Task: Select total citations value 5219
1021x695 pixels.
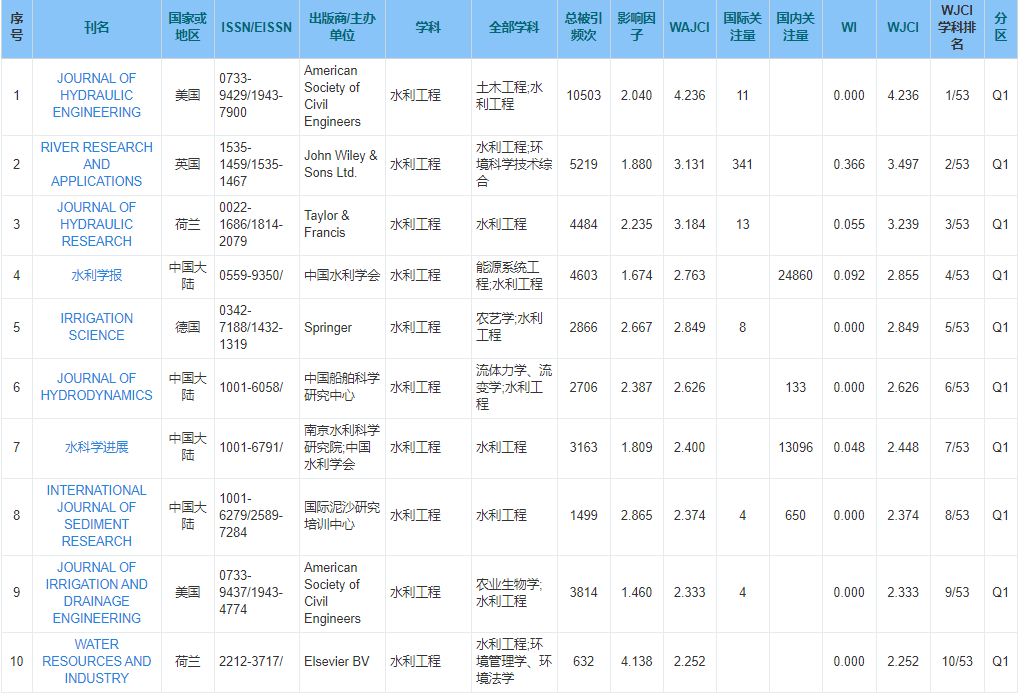Action: (583, 165)
